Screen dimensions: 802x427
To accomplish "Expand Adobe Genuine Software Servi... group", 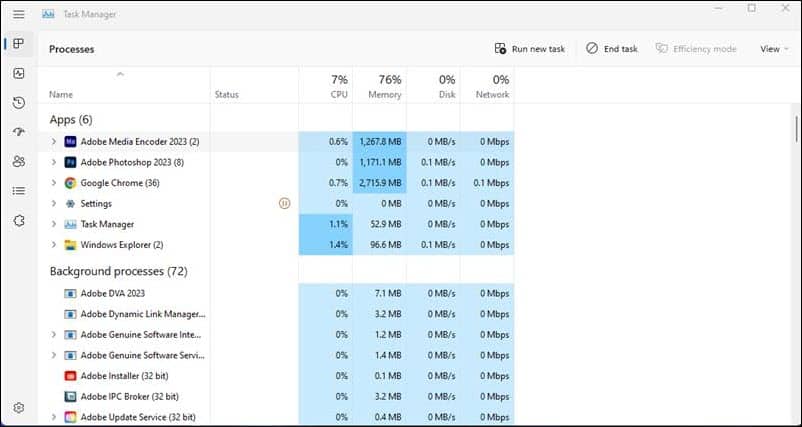I will [54, 355].
